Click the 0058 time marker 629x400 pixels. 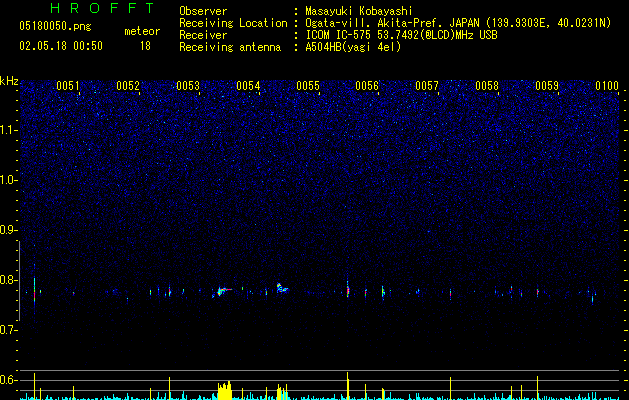pos(487,86)
